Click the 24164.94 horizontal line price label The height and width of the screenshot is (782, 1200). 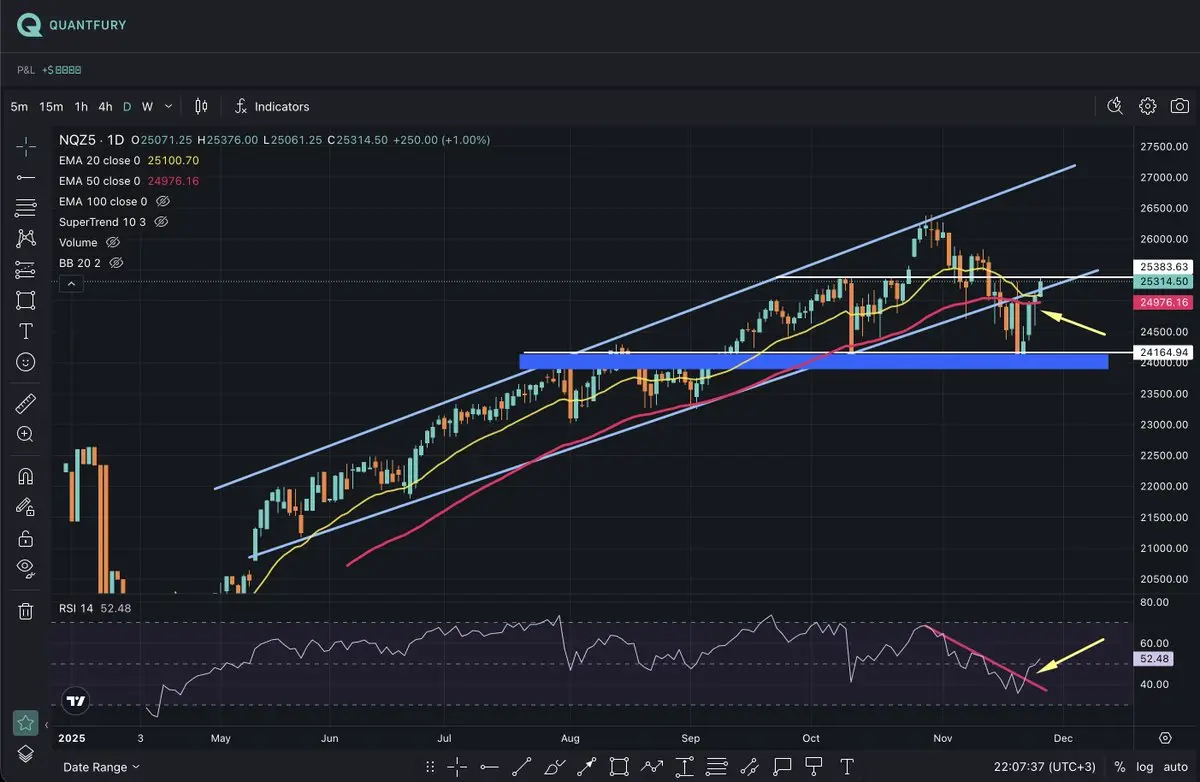click(x=1163, y=352)
